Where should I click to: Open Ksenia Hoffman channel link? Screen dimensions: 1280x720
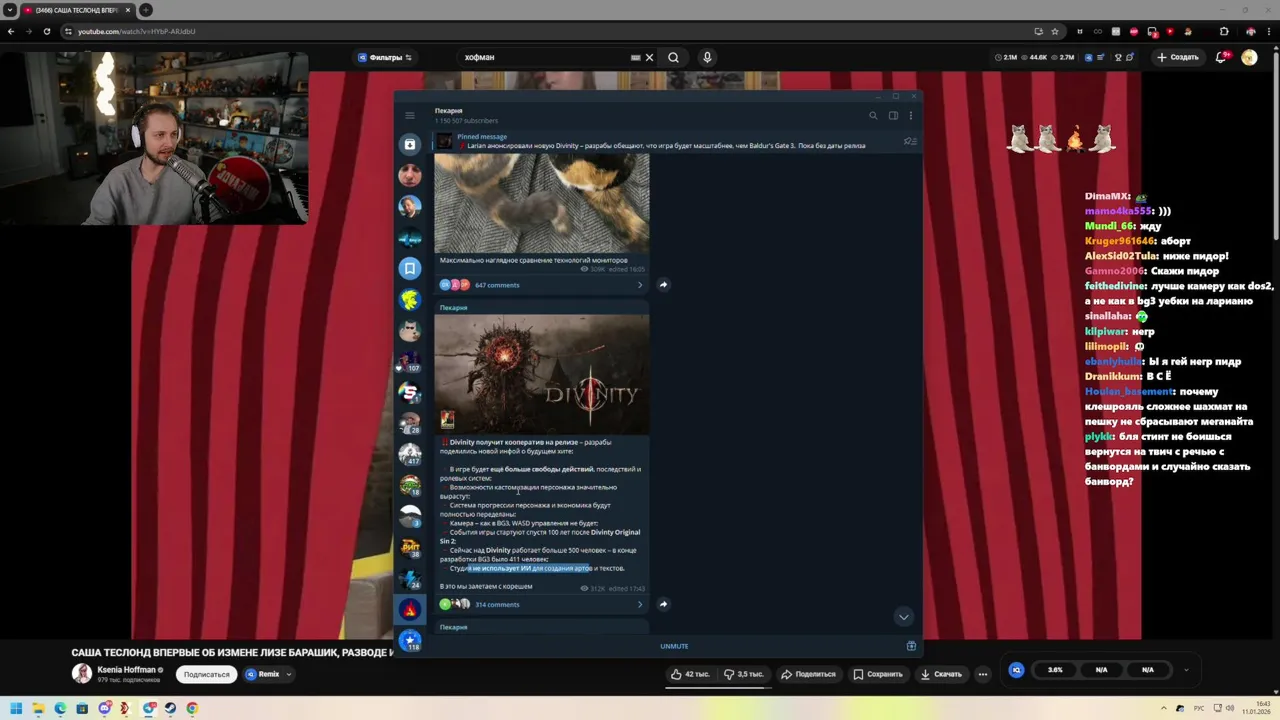(126, 669)
